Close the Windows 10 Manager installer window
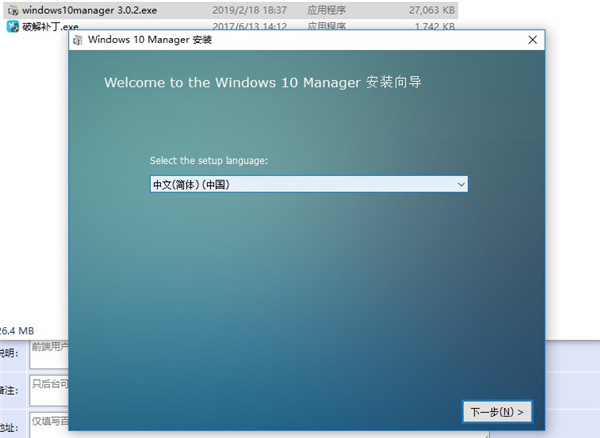Screen dimensions: 600x438 click(532, 40)
